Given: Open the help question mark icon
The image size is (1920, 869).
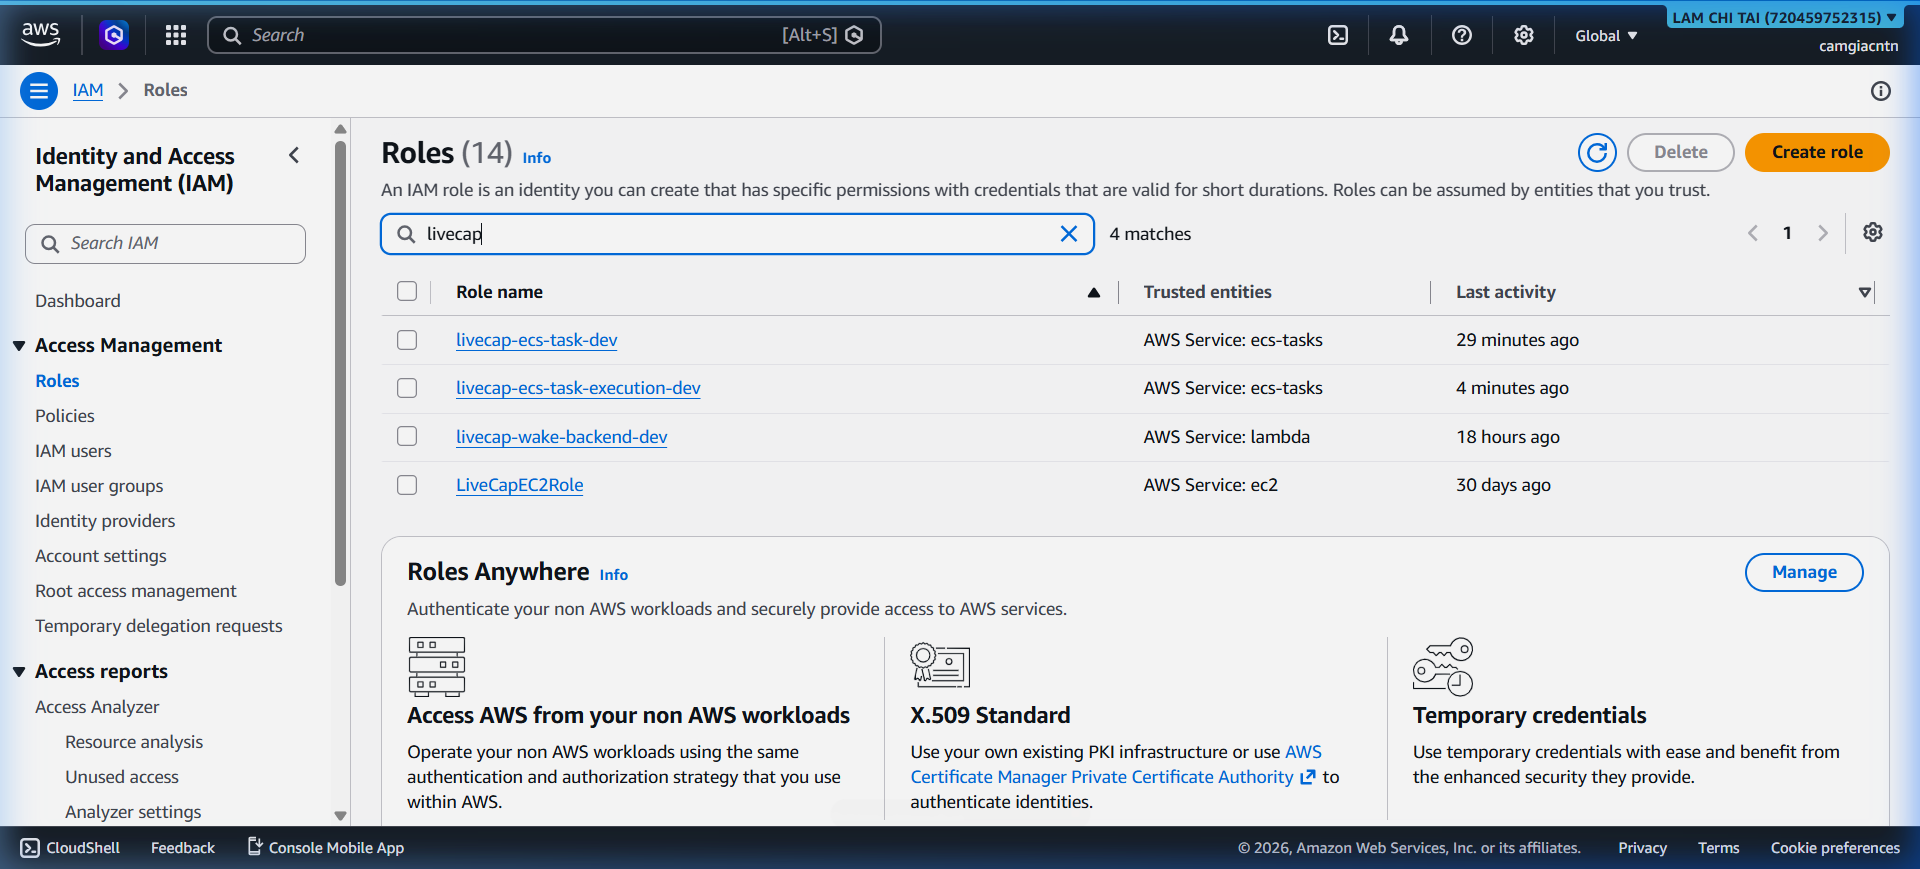Looking at the screenshot, I should (x=1462, y=35).
